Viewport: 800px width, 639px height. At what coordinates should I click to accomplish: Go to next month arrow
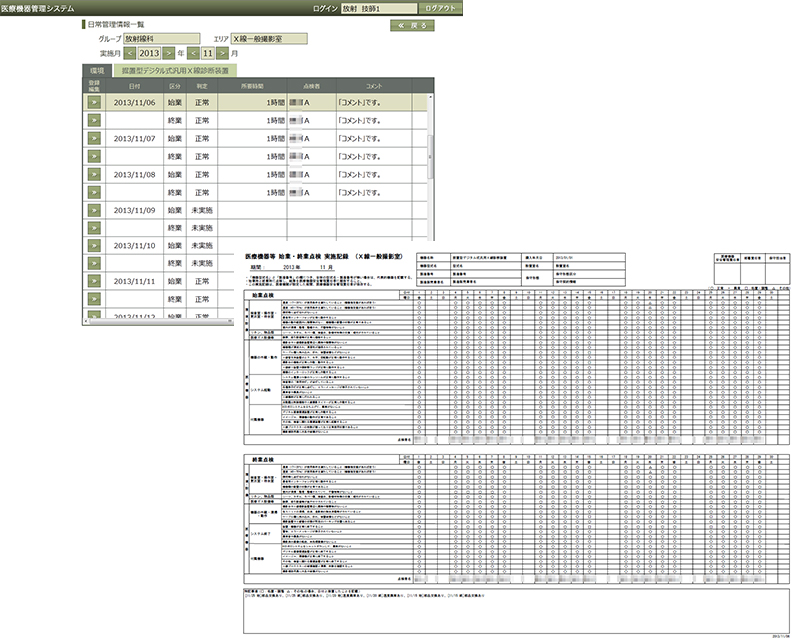(222, 53)
